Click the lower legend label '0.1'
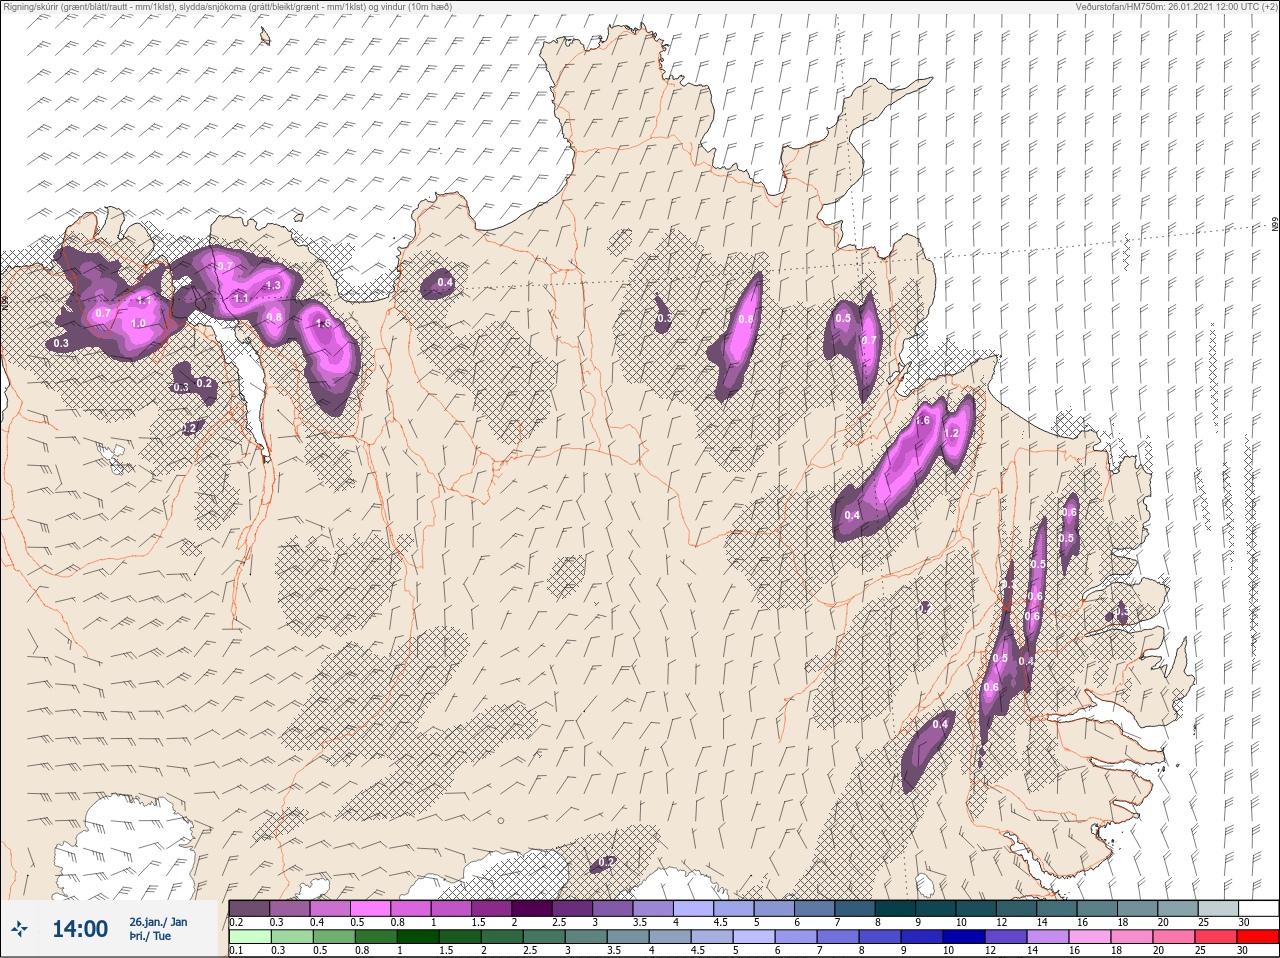The image size is (1280, 958). 236,950
